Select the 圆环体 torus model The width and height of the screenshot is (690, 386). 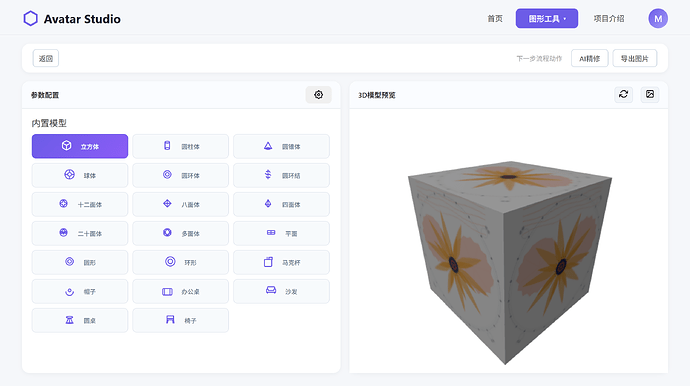(x=180, y=175)
